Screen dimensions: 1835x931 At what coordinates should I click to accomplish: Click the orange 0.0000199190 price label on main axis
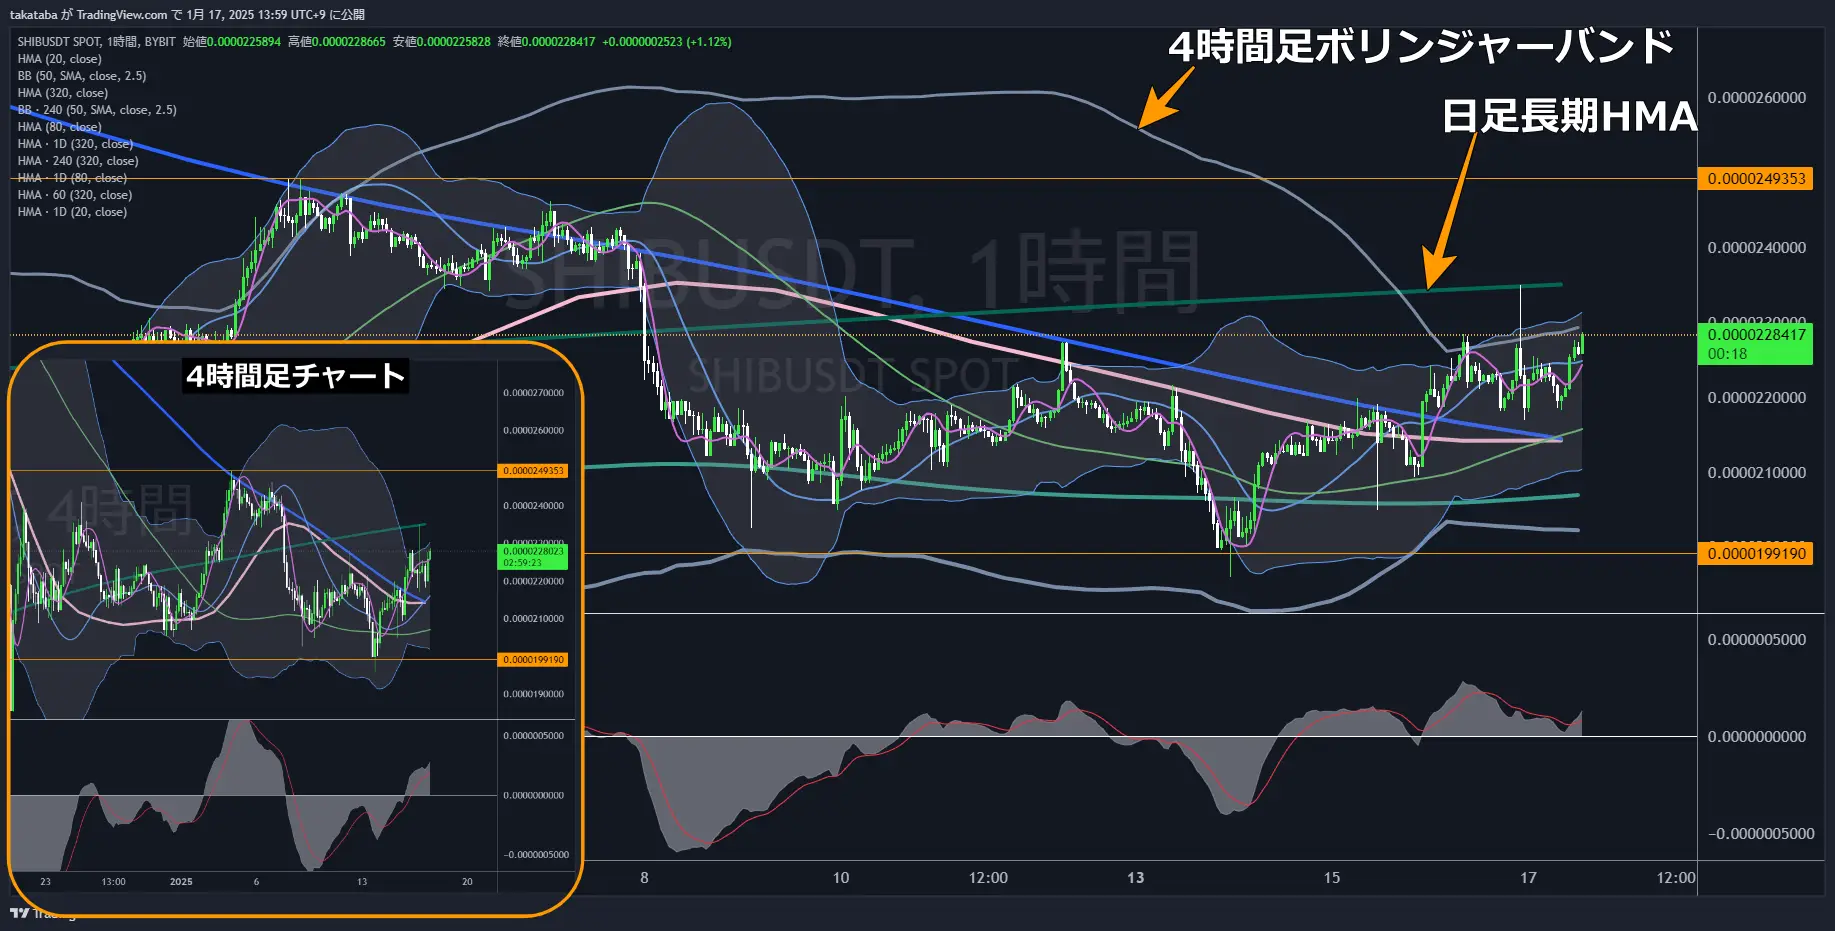coord(1756,554)
